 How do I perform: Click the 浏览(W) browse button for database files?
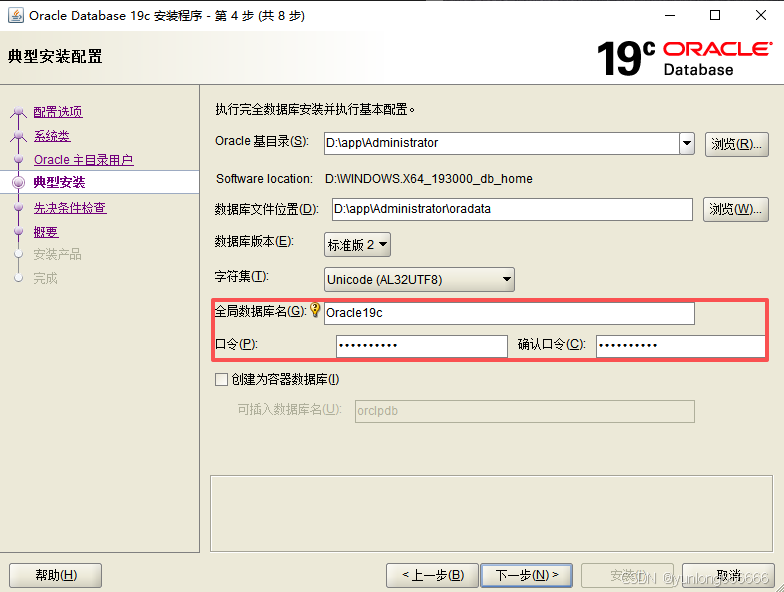(x=736, y=209)
